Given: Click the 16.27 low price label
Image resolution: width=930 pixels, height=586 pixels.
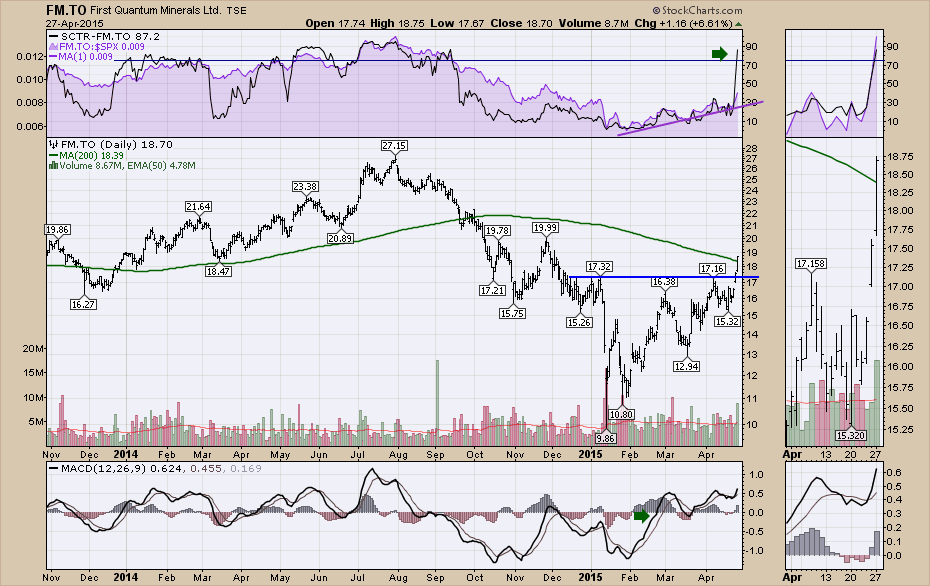Looking at the screenshot, I should [84, 304].
